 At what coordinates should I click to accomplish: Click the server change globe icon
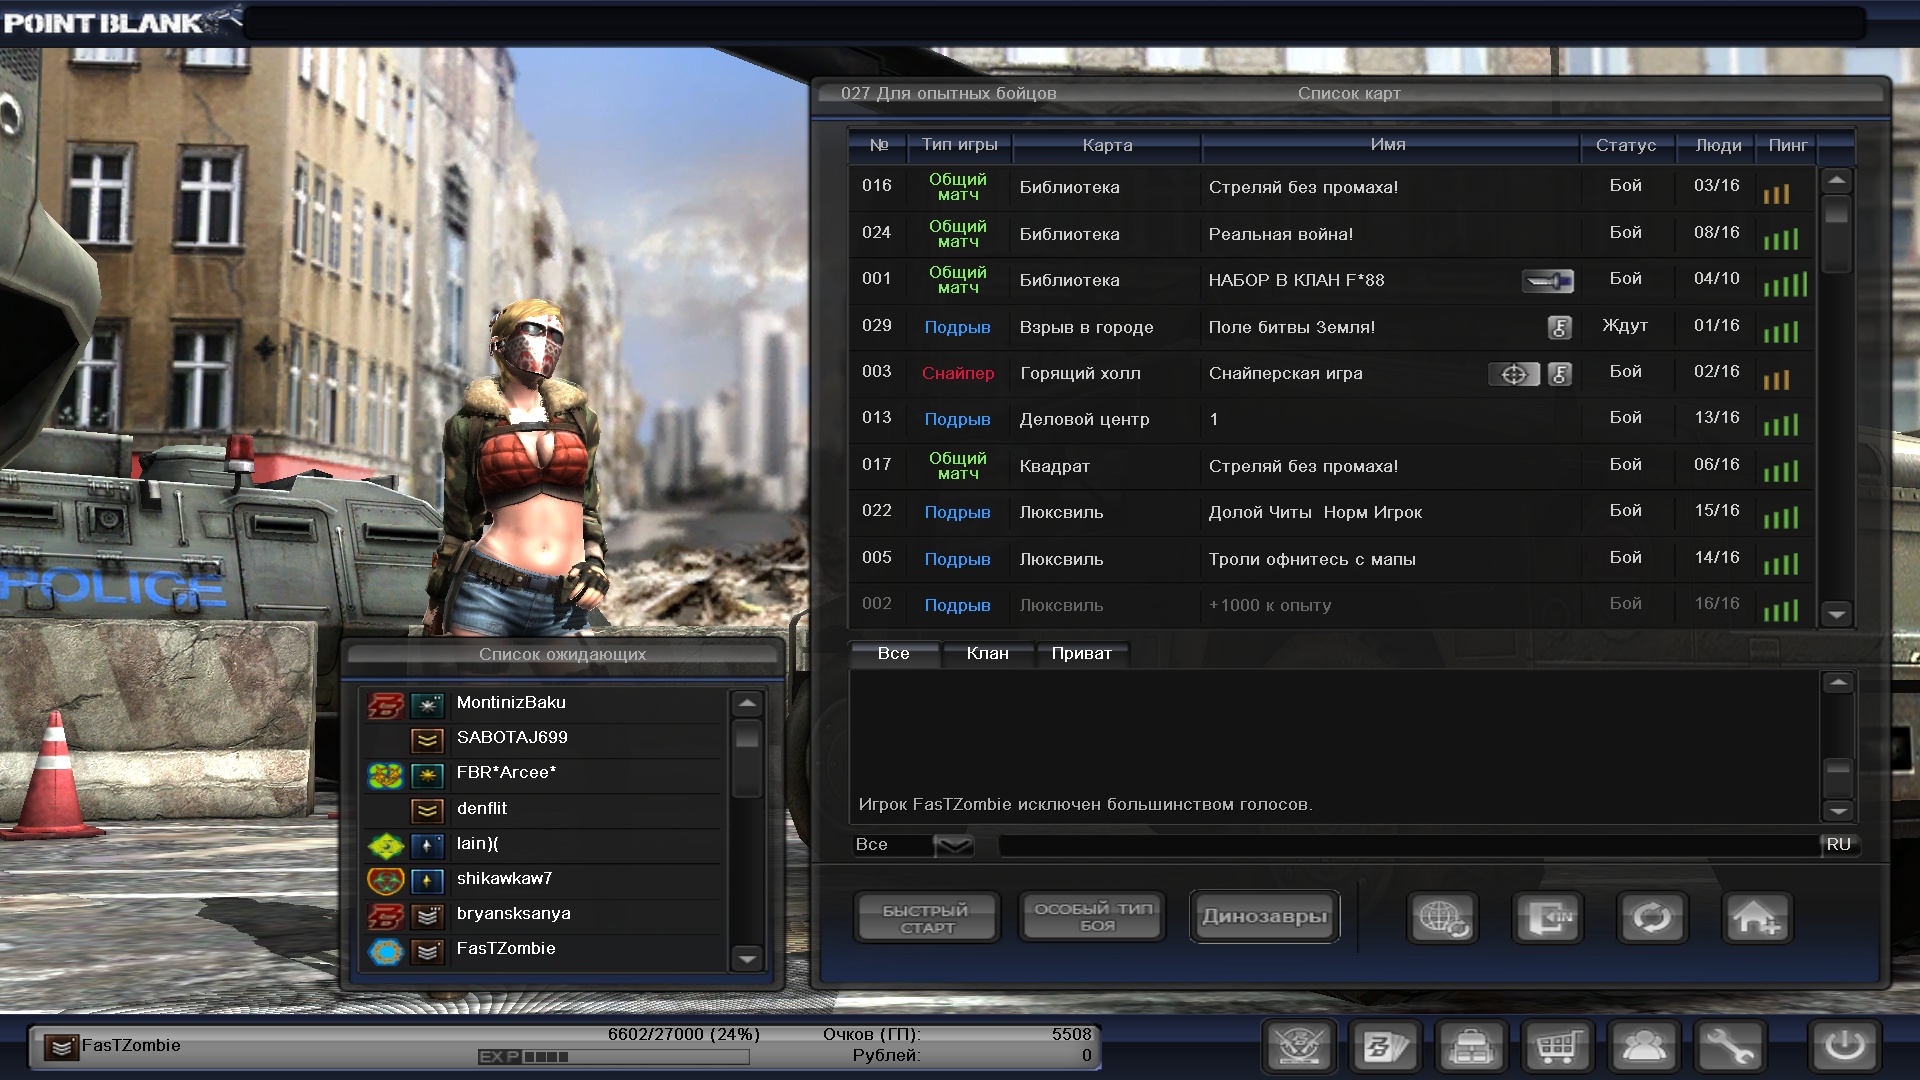coord(1442,917)
